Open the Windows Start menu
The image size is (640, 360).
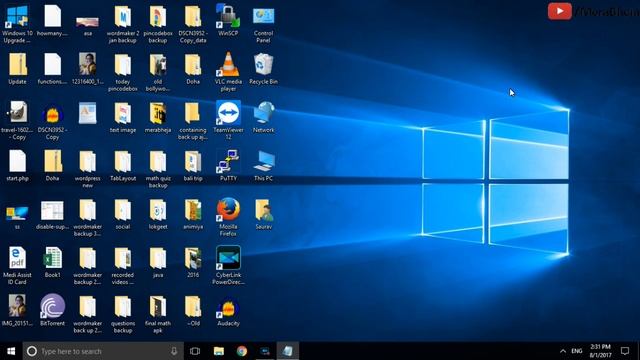[11, 351]
